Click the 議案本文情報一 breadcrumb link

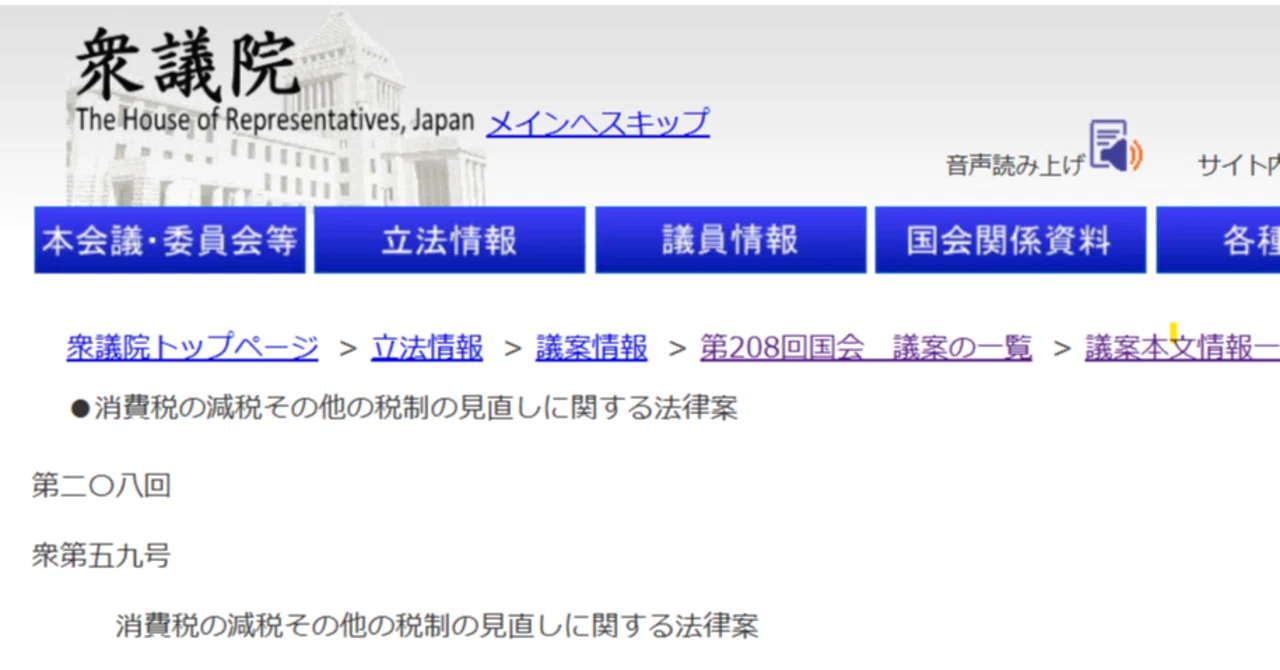click(x=1182, y=347)
